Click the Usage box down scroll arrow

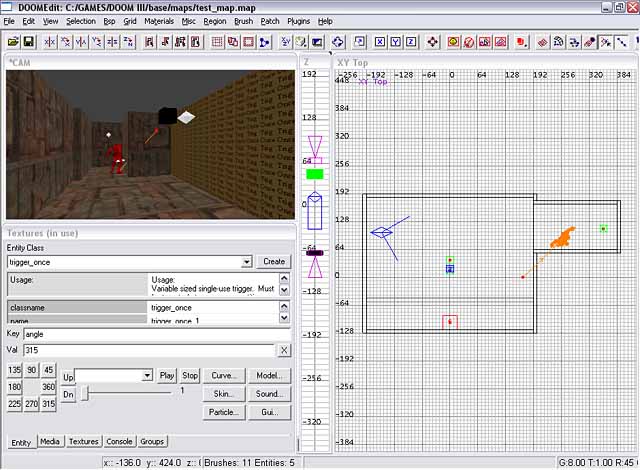click(284, 290)
